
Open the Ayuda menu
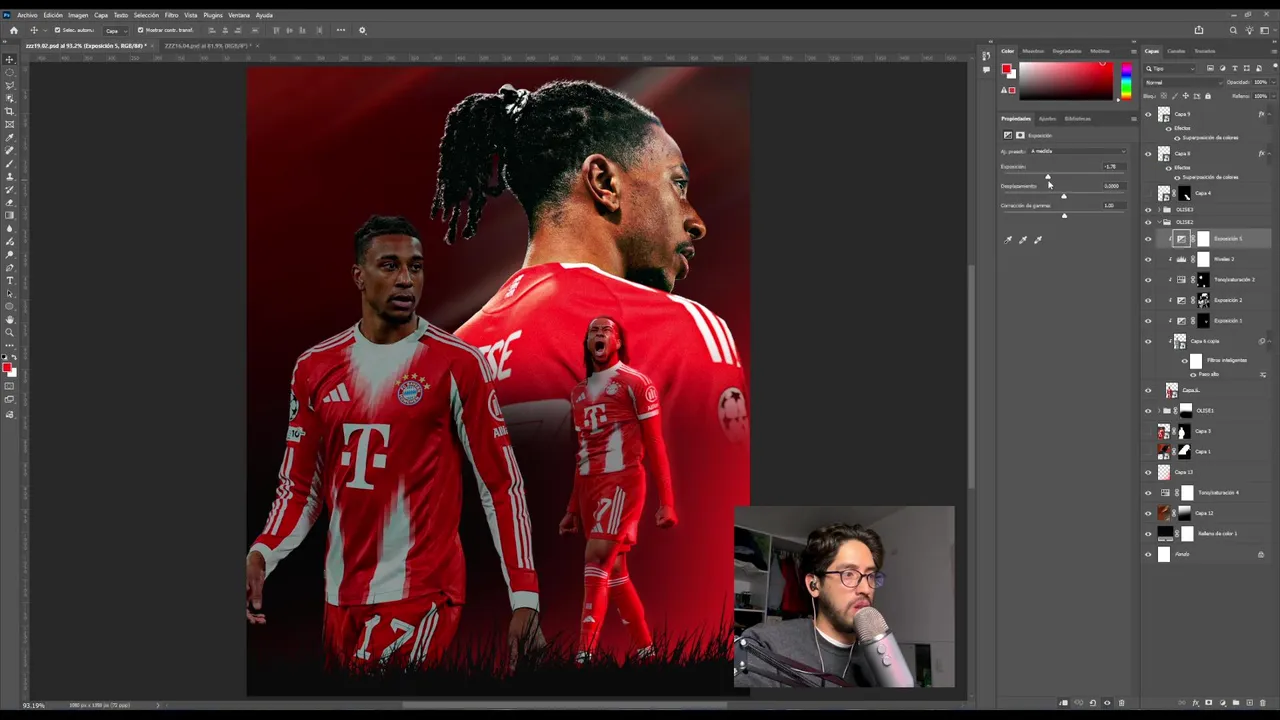coord(264,15)
